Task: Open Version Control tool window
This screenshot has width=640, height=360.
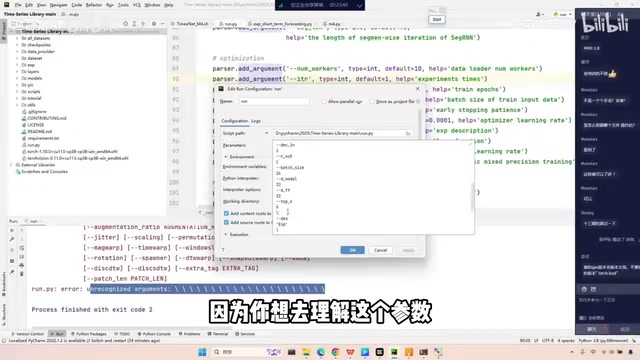Action: (x=28, y=334)
